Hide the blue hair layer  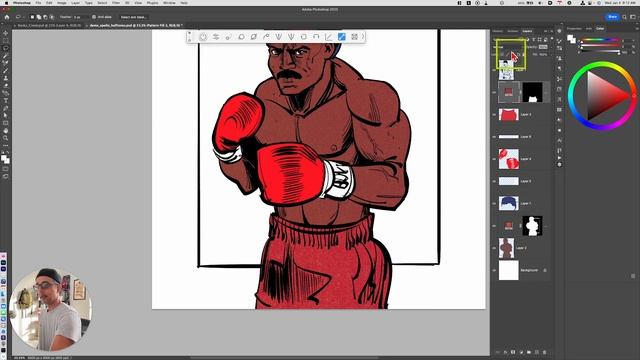[494, 203]
